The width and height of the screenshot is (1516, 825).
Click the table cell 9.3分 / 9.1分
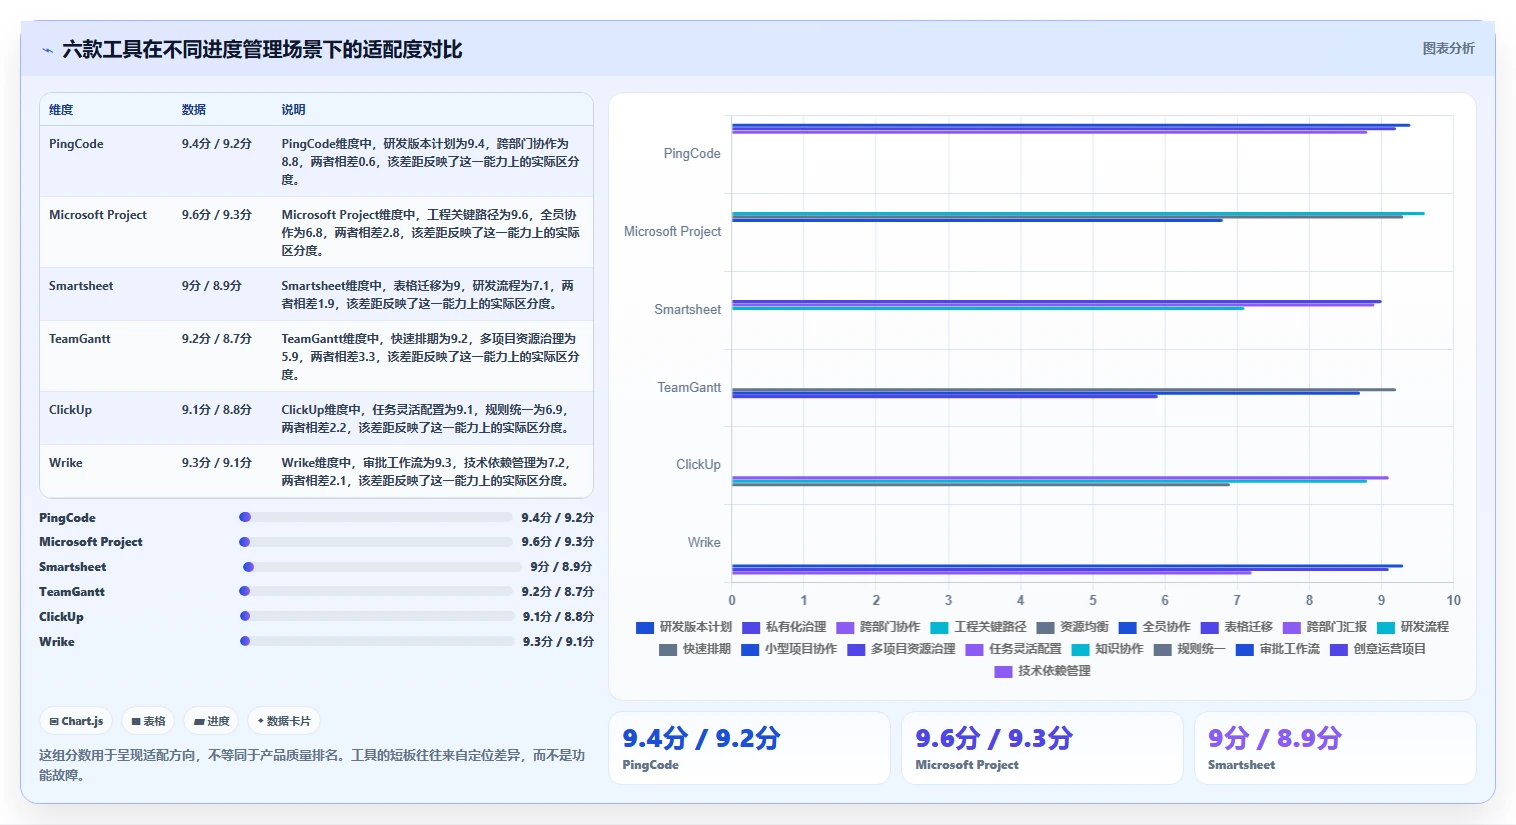217,463
